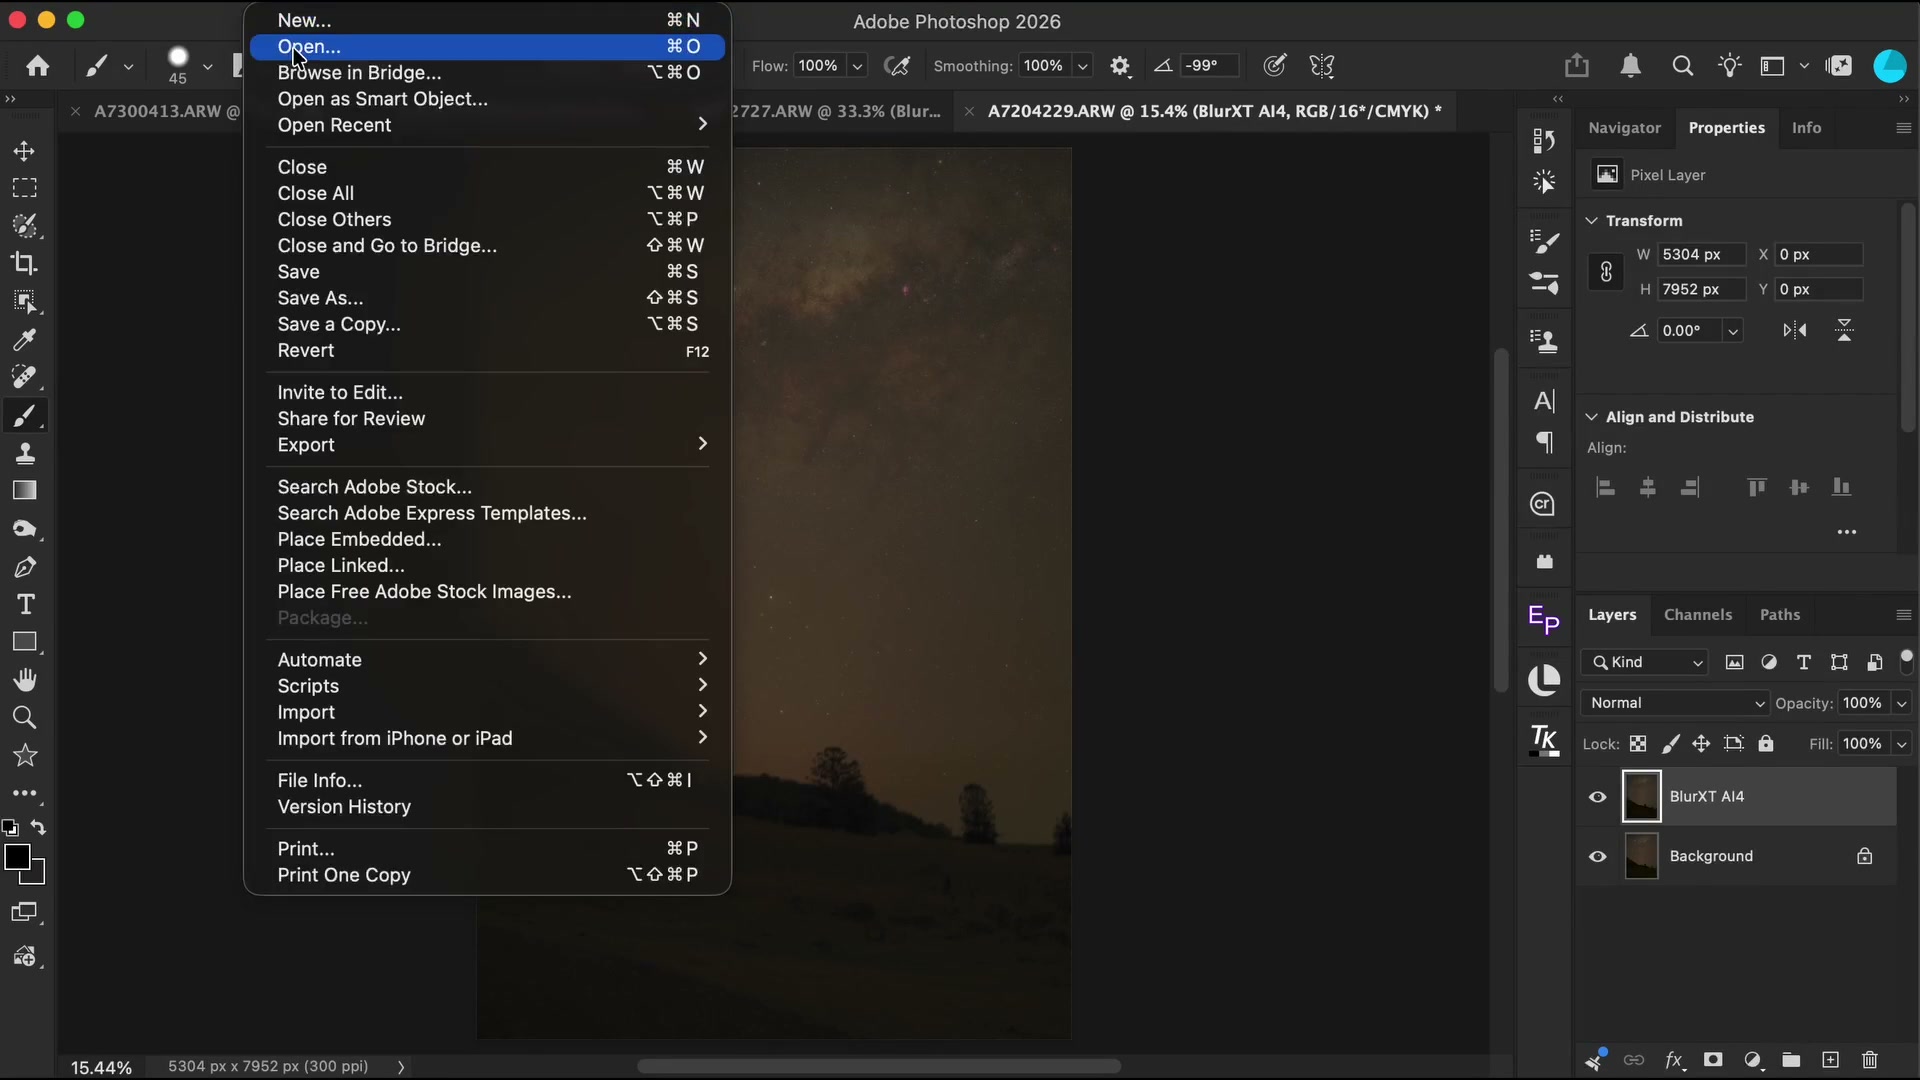Hide the Background layer
Image resolution: width=1920 pixels, height=1080 pixels.
point(1598,857)
